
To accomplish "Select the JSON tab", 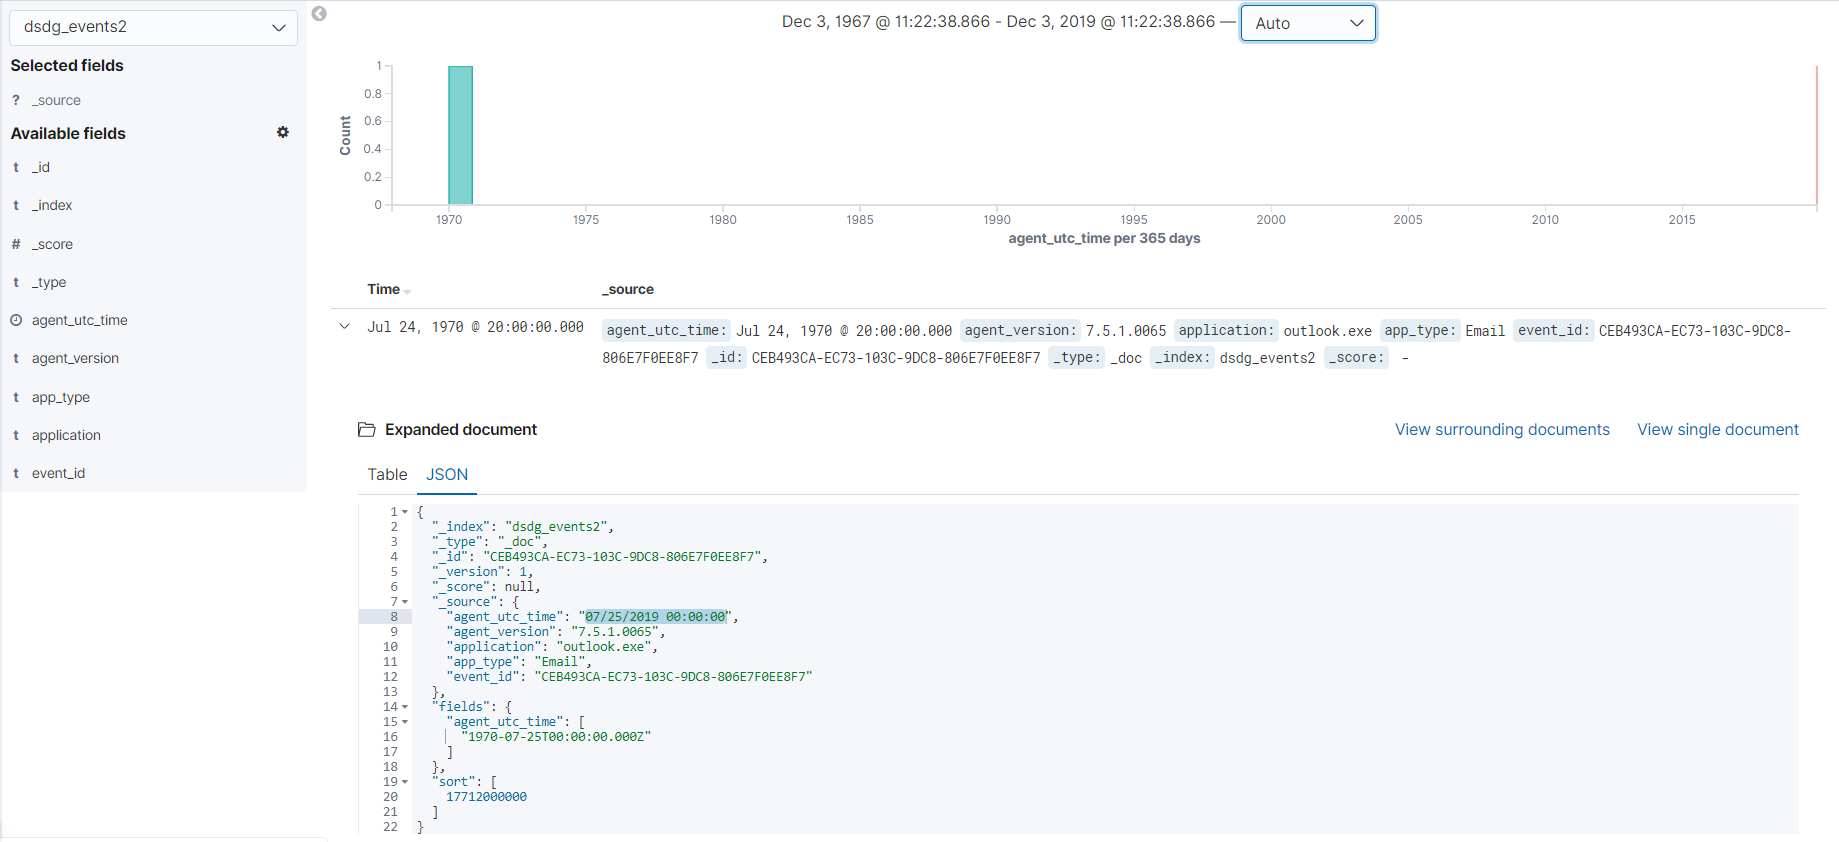I will click(x=447, y=475).
